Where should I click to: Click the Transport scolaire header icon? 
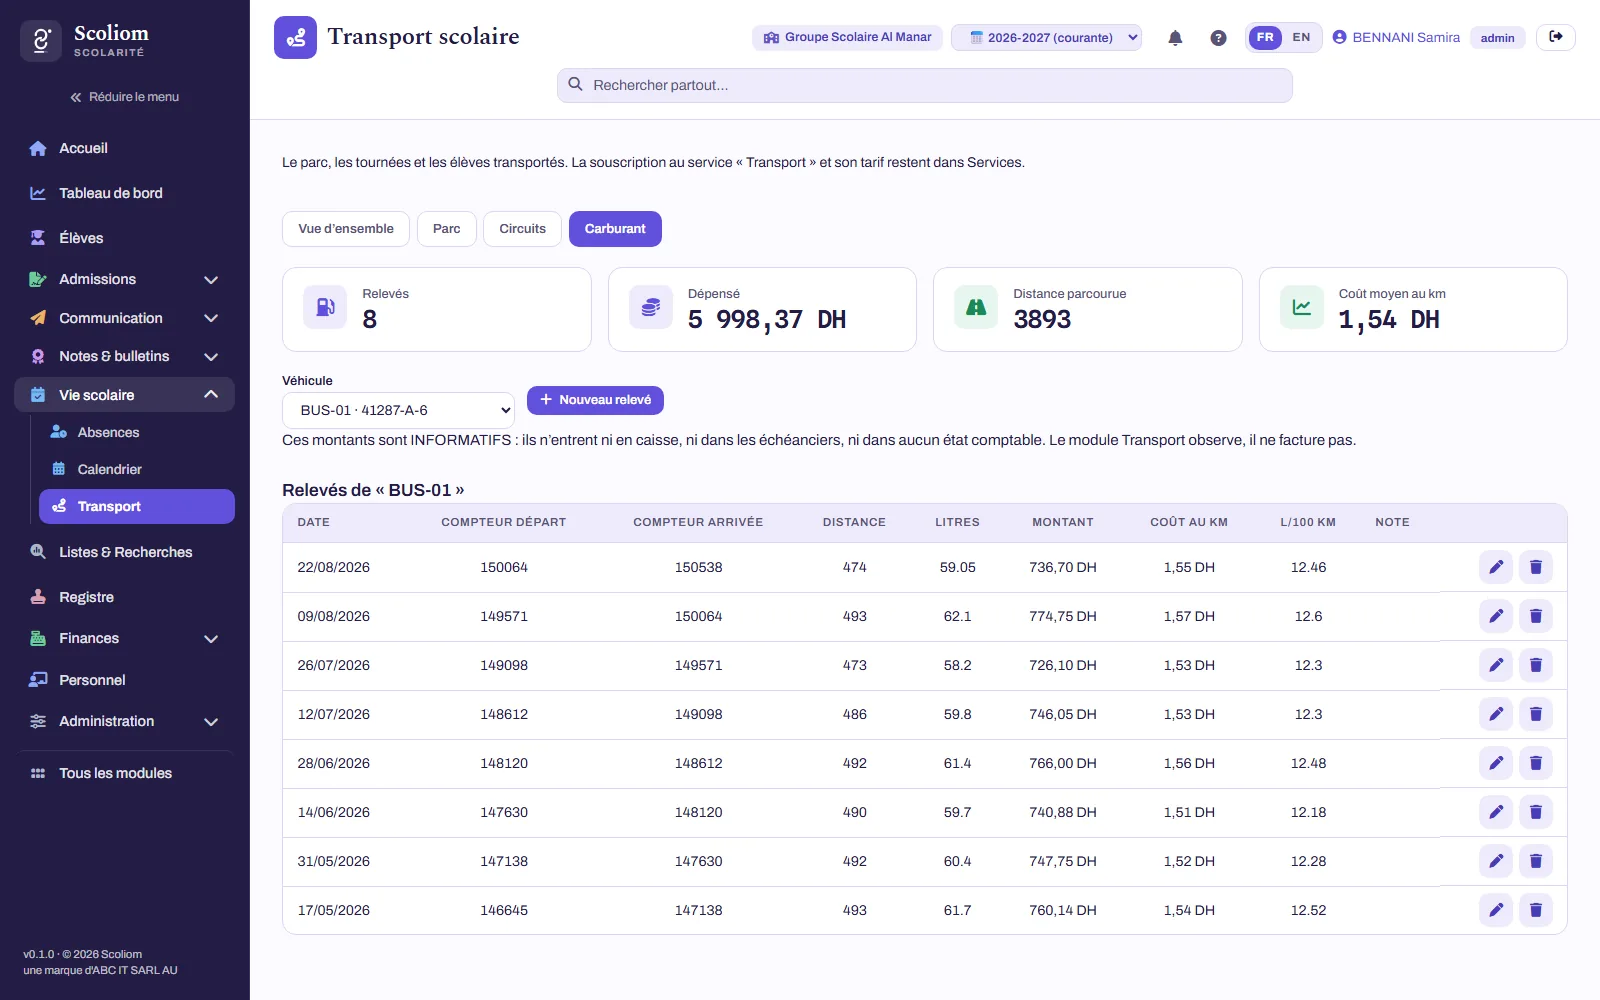point(295,38)
